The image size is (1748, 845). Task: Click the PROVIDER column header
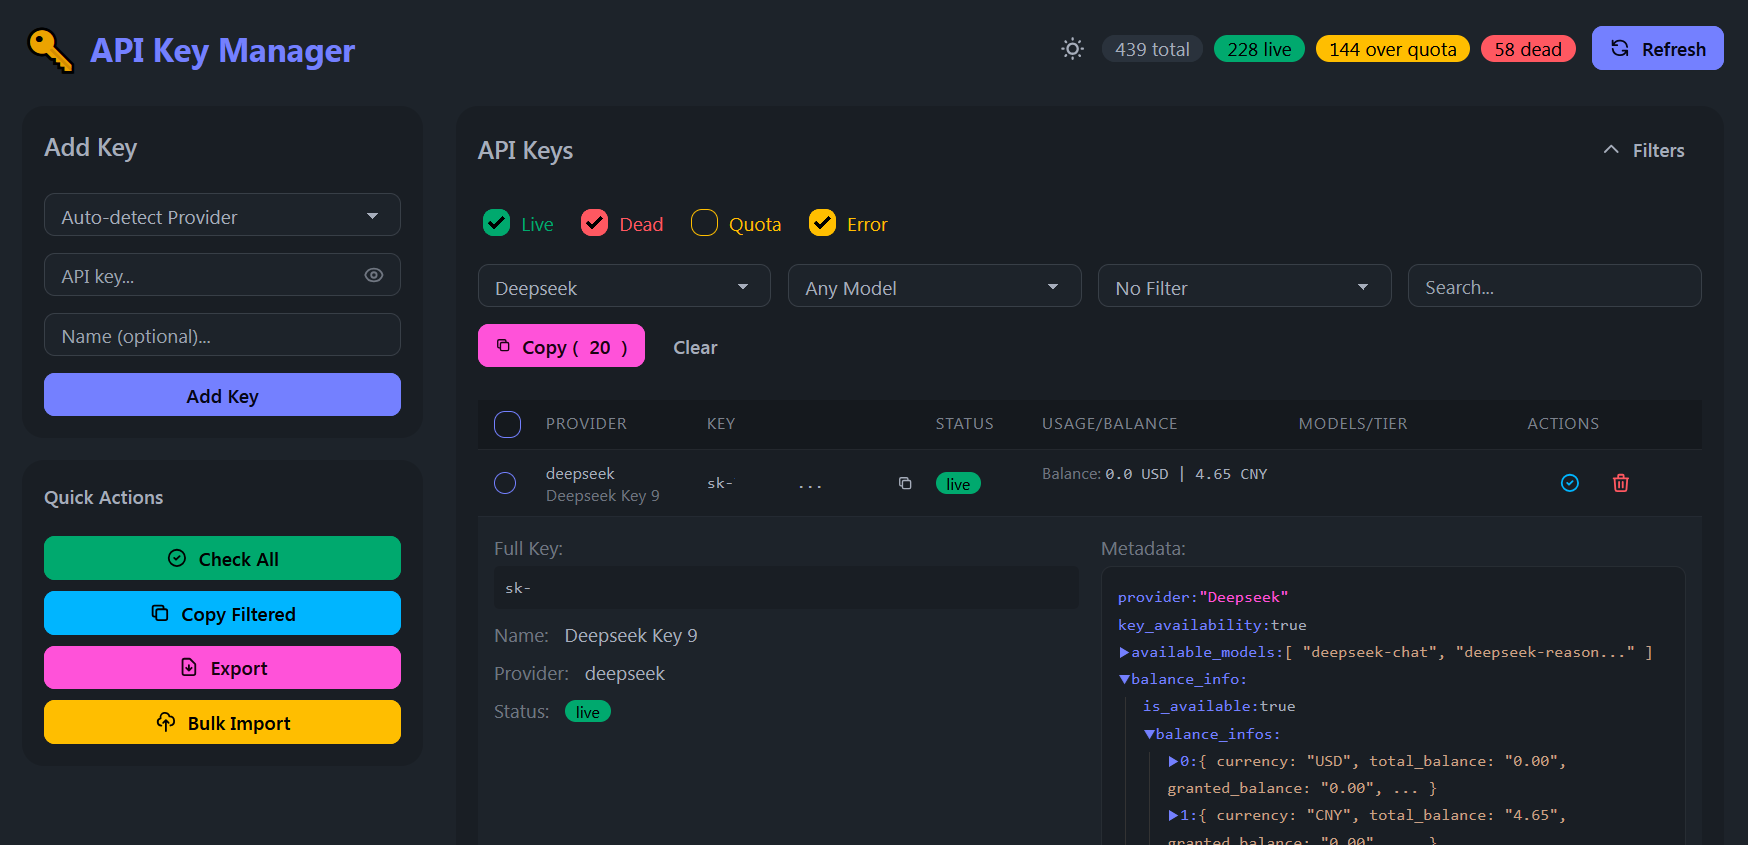[x=586, y=424]
